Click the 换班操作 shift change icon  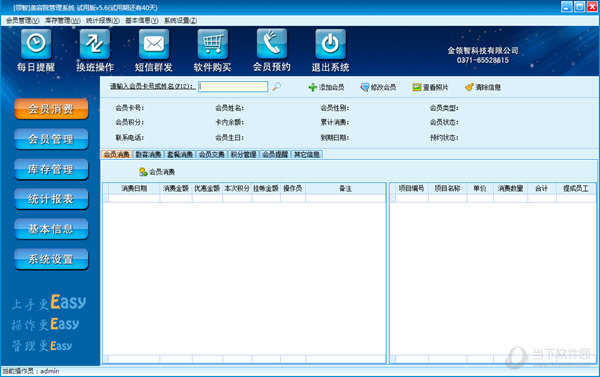pos(95,44)
